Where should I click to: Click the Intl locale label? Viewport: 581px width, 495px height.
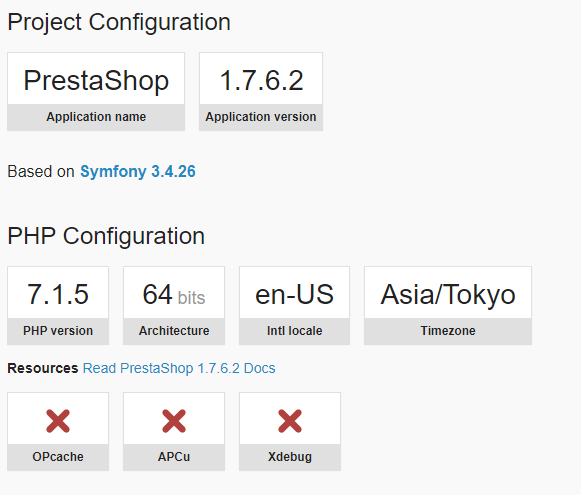click(295, 330)
